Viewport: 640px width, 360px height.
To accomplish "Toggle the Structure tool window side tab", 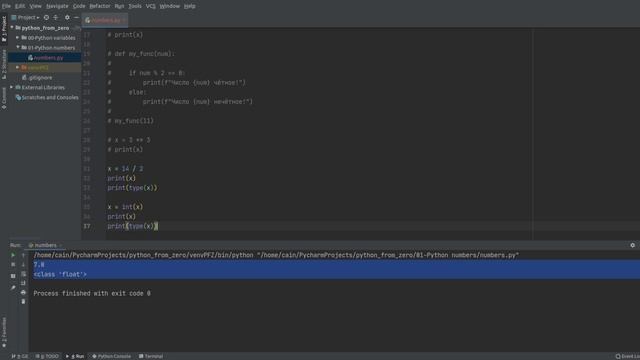I will pos(4,64).
